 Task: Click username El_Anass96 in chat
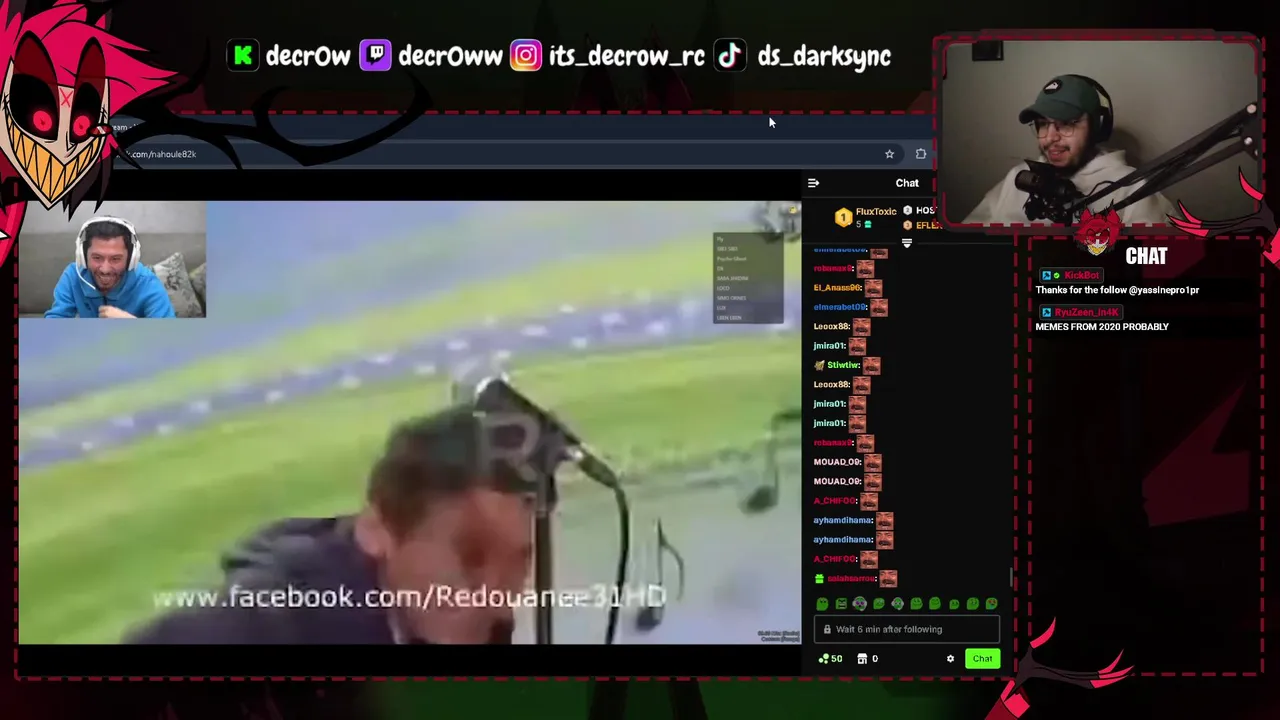(837, 288)
